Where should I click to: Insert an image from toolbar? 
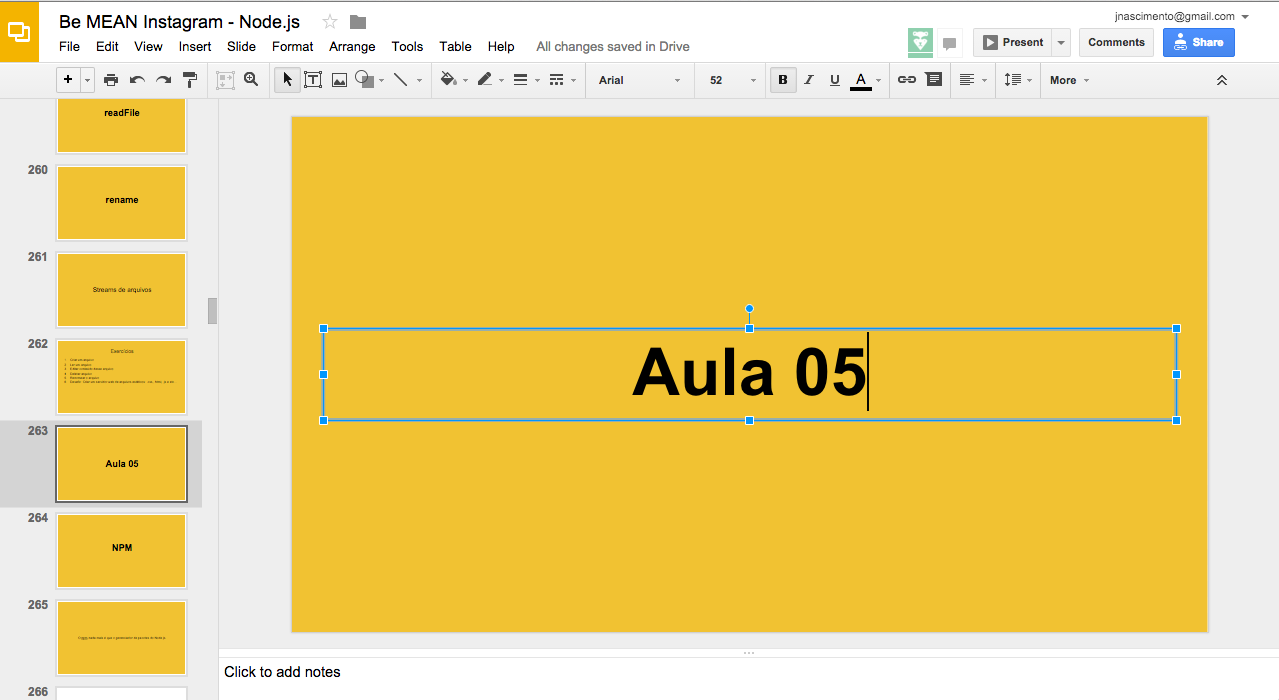(x=339, y=80)
